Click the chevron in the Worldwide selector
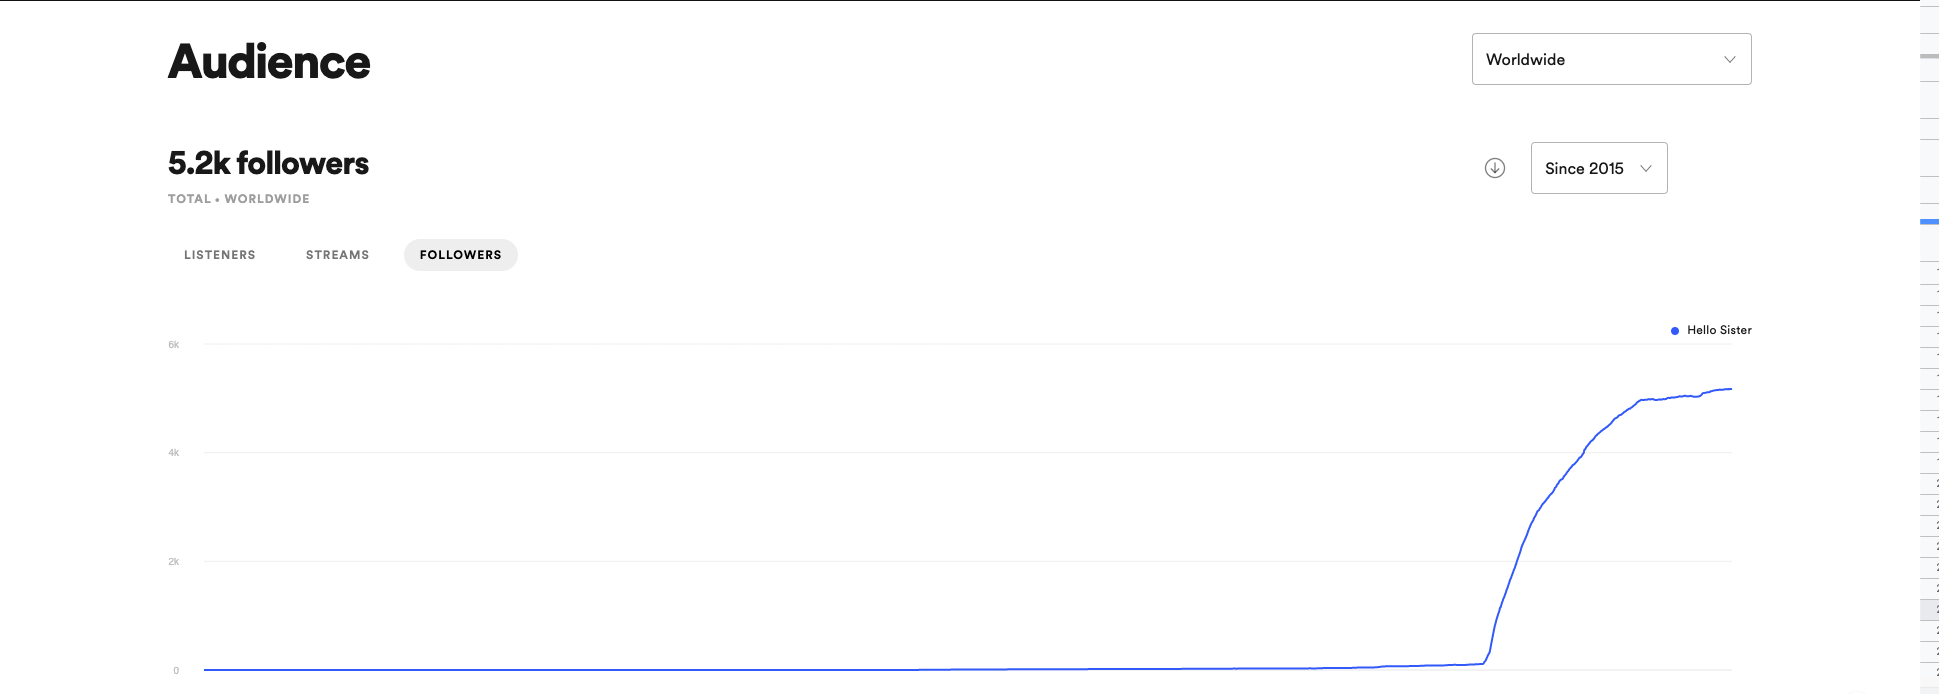This screenshot has width=1939, height=694. coord(1729,60)
